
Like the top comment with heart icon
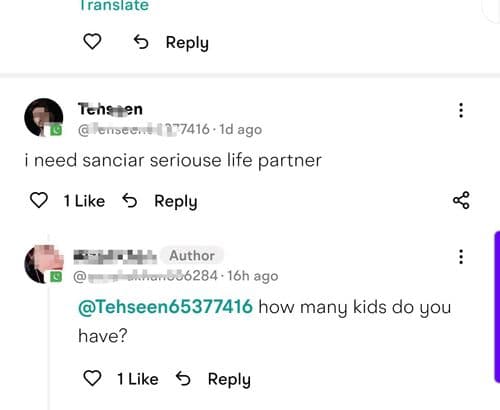[x=92, y=41]
